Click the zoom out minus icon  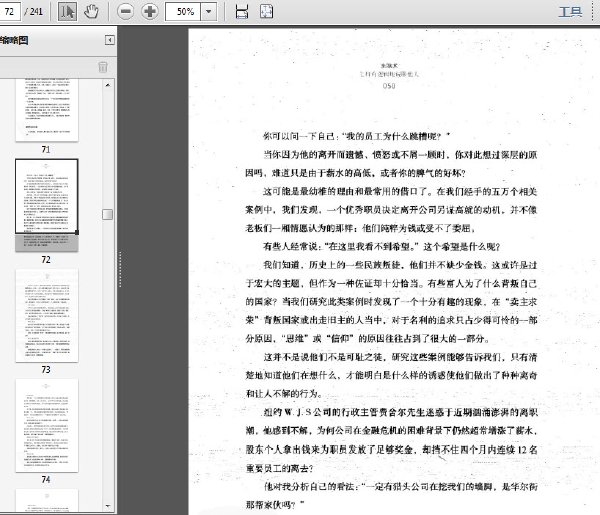pyautogui.click(x=125, y=11)
